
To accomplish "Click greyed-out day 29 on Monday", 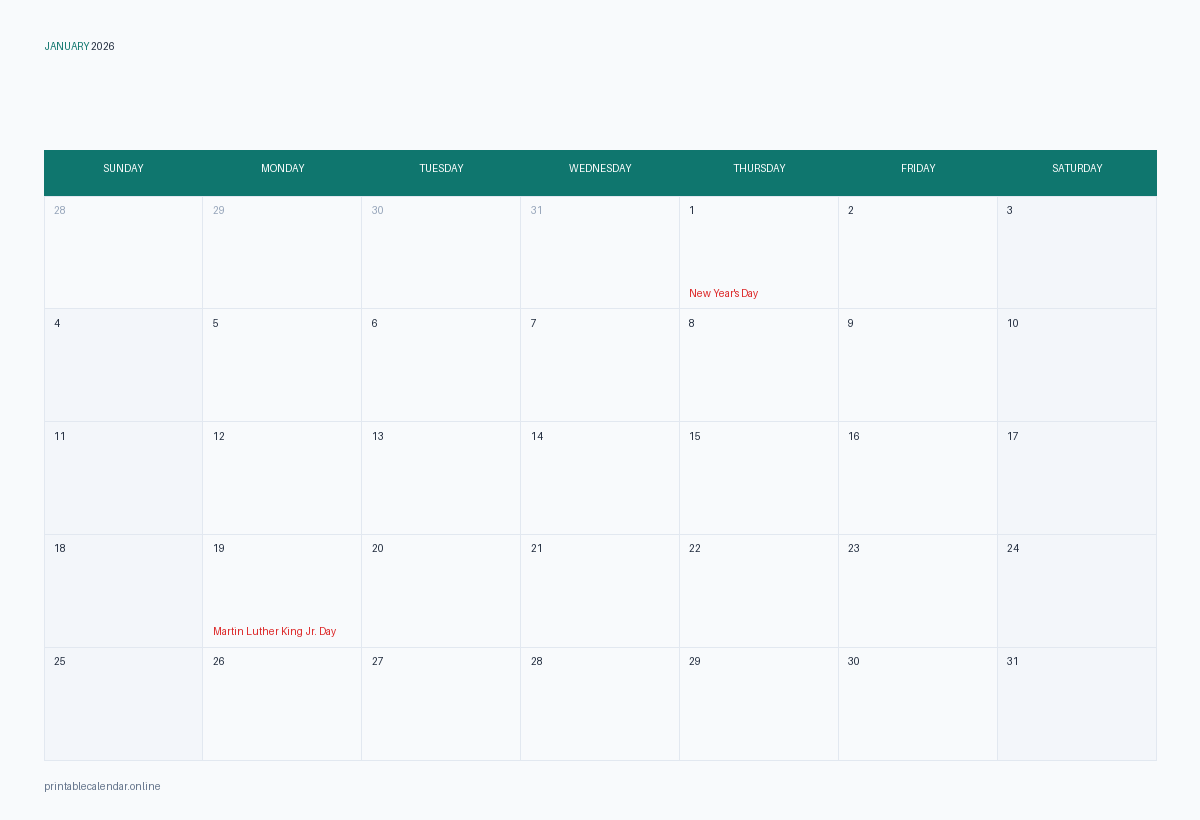I will click(219, 210).
